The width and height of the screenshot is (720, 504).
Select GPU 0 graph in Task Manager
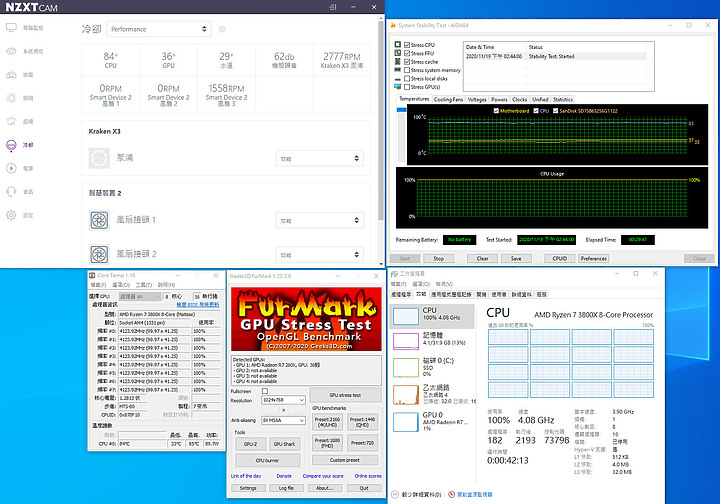click(x=406, y=422)
